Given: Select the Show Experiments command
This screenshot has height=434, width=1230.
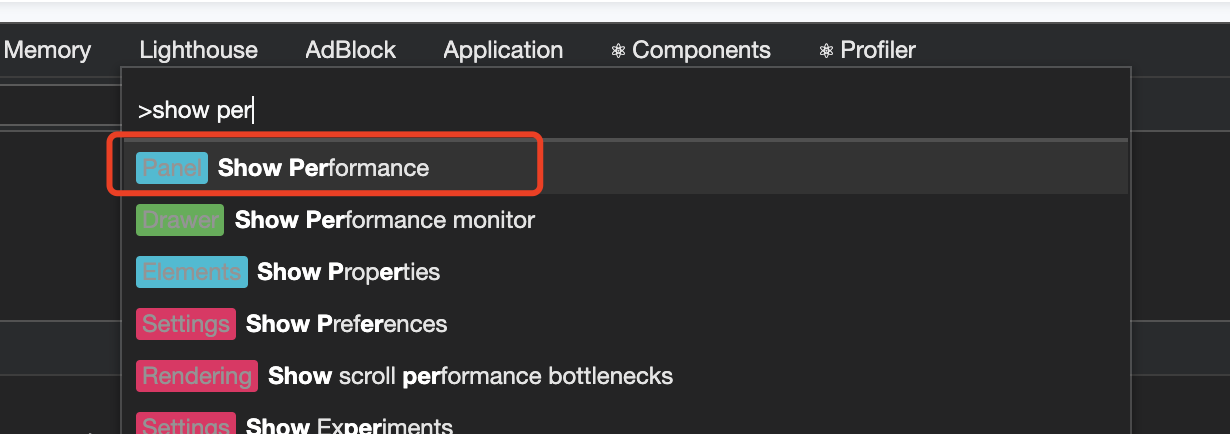Looking at the screenshot, I should click(x=349, y=426).
